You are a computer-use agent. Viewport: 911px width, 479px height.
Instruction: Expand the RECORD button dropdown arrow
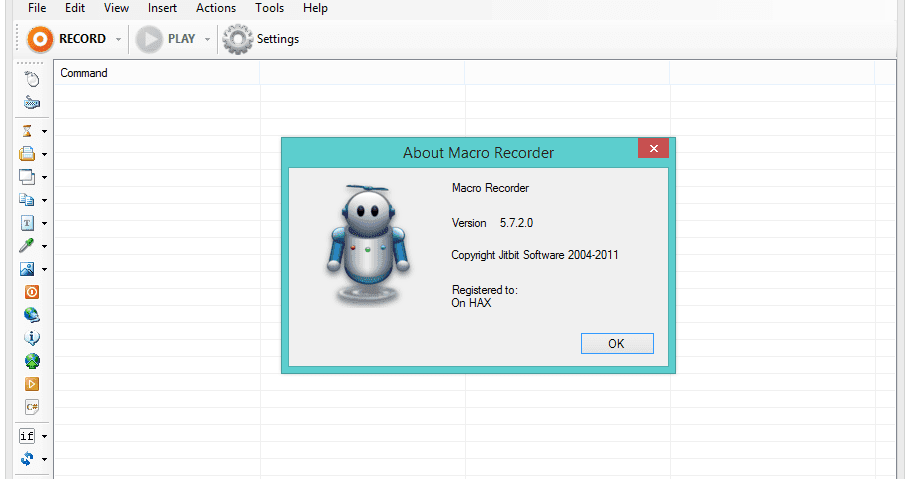coord(119,40)
